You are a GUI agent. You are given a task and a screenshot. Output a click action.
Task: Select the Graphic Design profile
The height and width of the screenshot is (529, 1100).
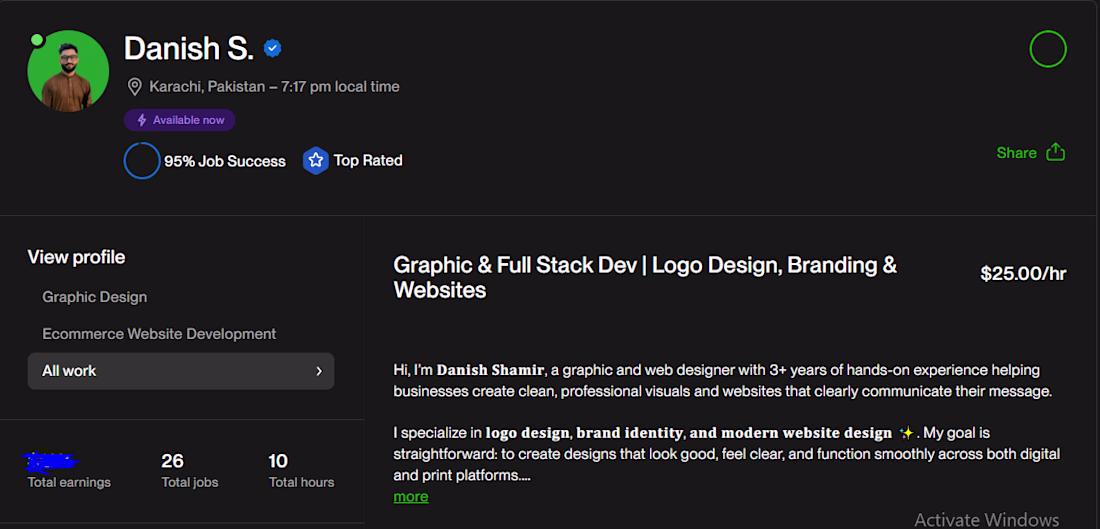point(95,297)
